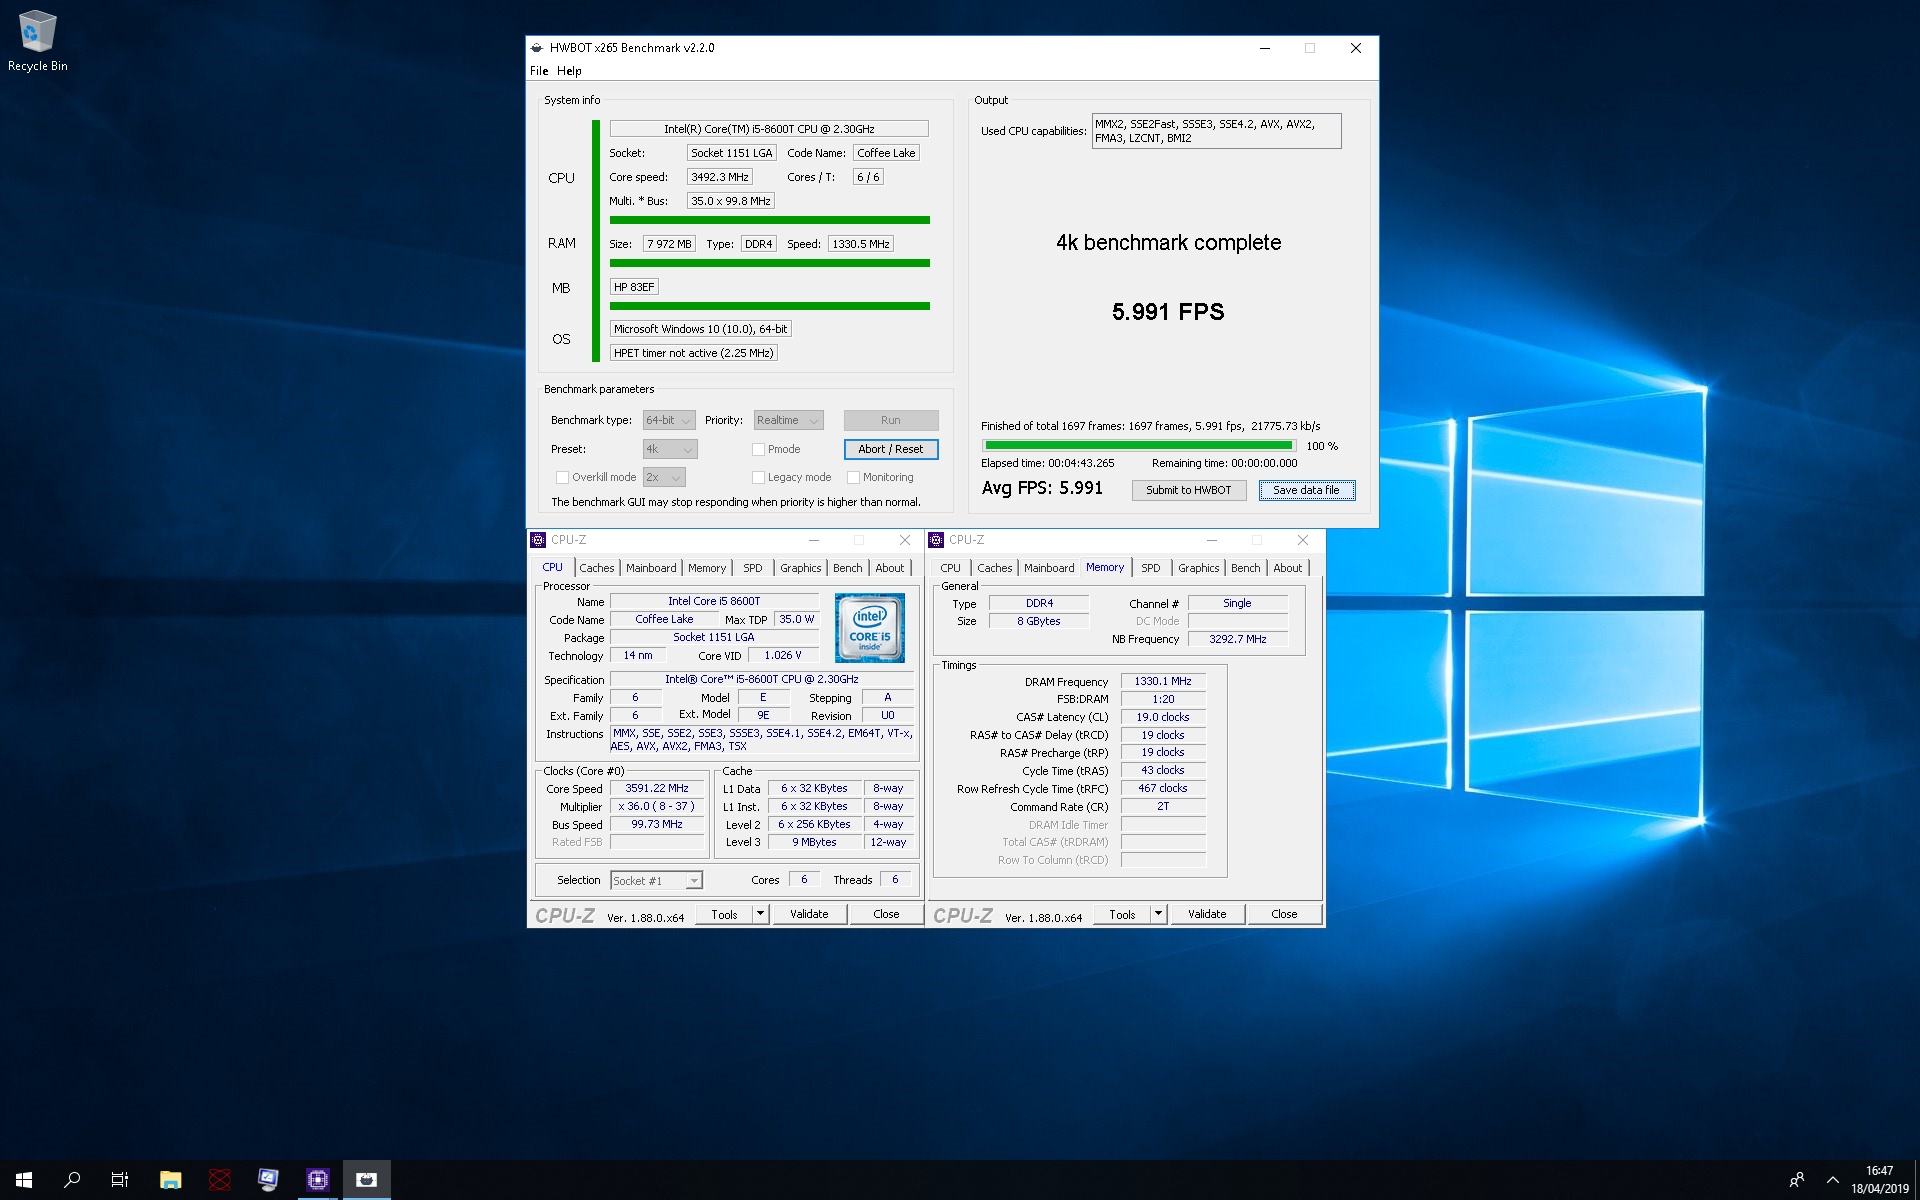The height and width of the screenshot is (1200, 1920).
Task: Open the Windows Start menu
Action: 24,1180
